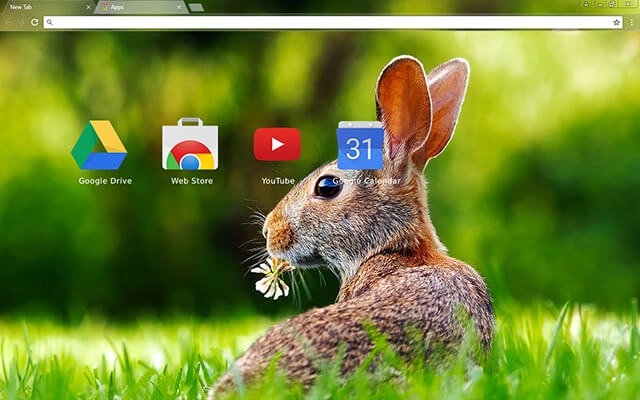The image size is (640, 400).
Task: Switch to the New Tab tab
Action: (x=46, y=7)
